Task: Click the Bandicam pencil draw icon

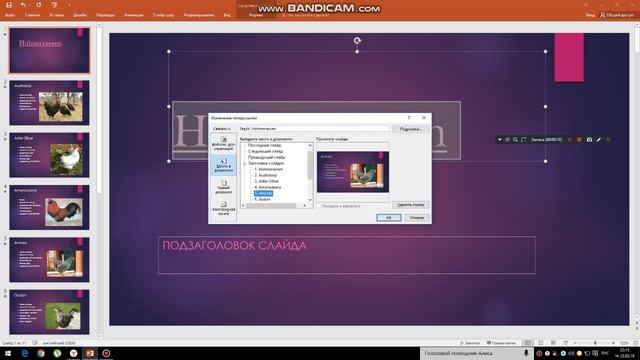Action: [x=599, y=140]
